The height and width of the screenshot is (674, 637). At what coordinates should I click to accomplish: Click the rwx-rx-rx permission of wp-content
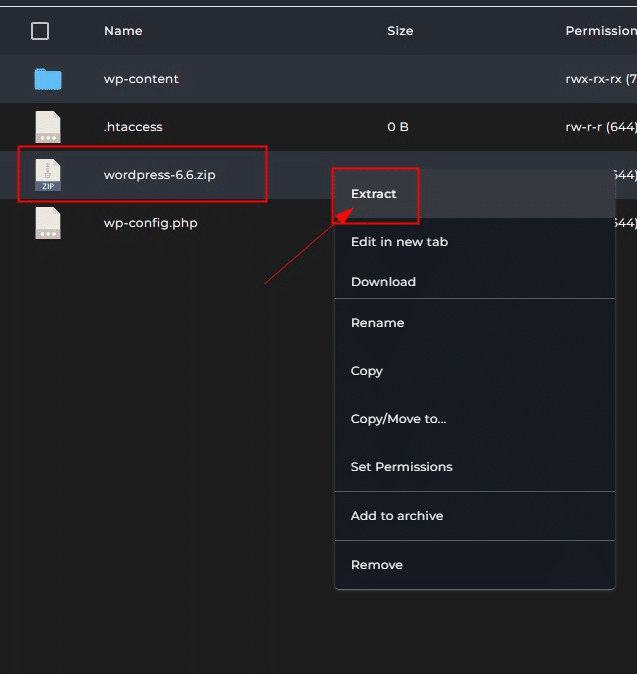pos(601,79)
